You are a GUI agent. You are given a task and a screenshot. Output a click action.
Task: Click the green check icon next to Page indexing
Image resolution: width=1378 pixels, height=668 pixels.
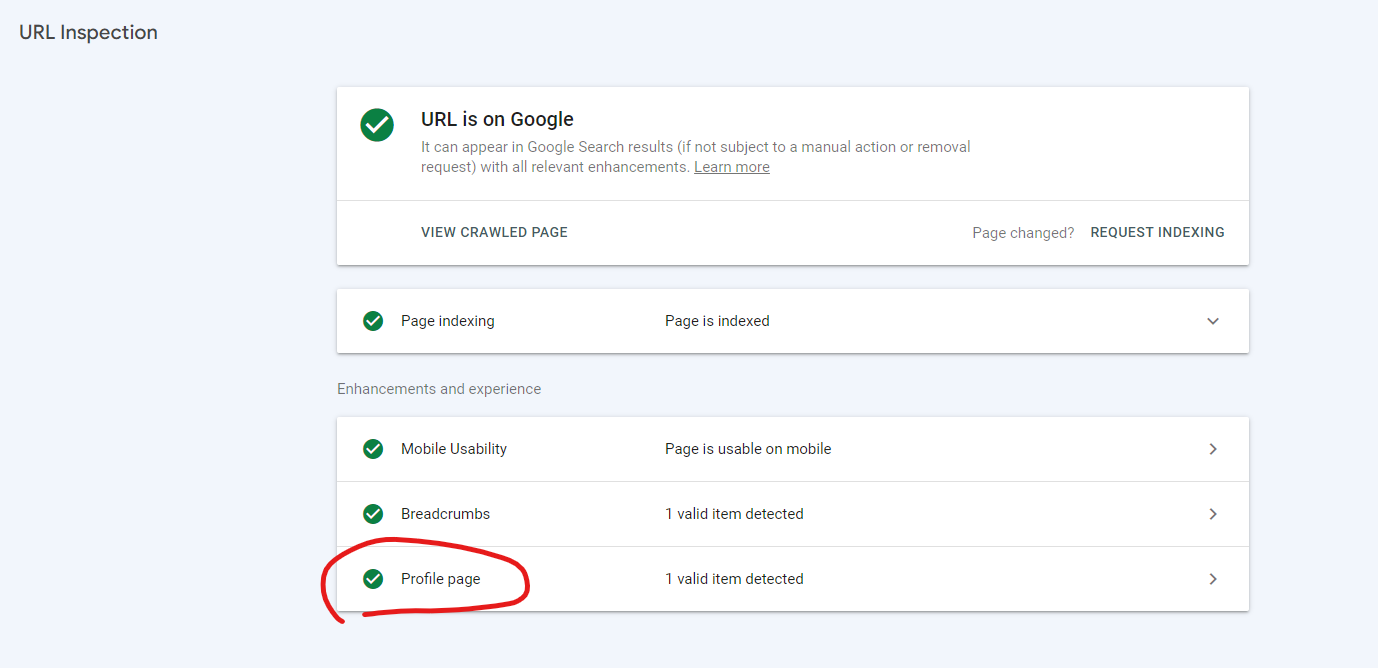click(x=373, y=321)
